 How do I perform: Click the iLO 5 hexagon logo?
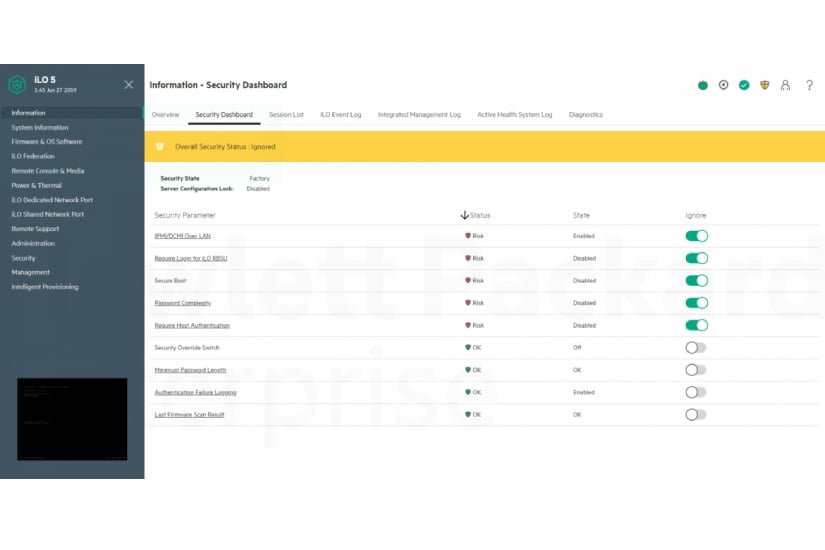17,85
